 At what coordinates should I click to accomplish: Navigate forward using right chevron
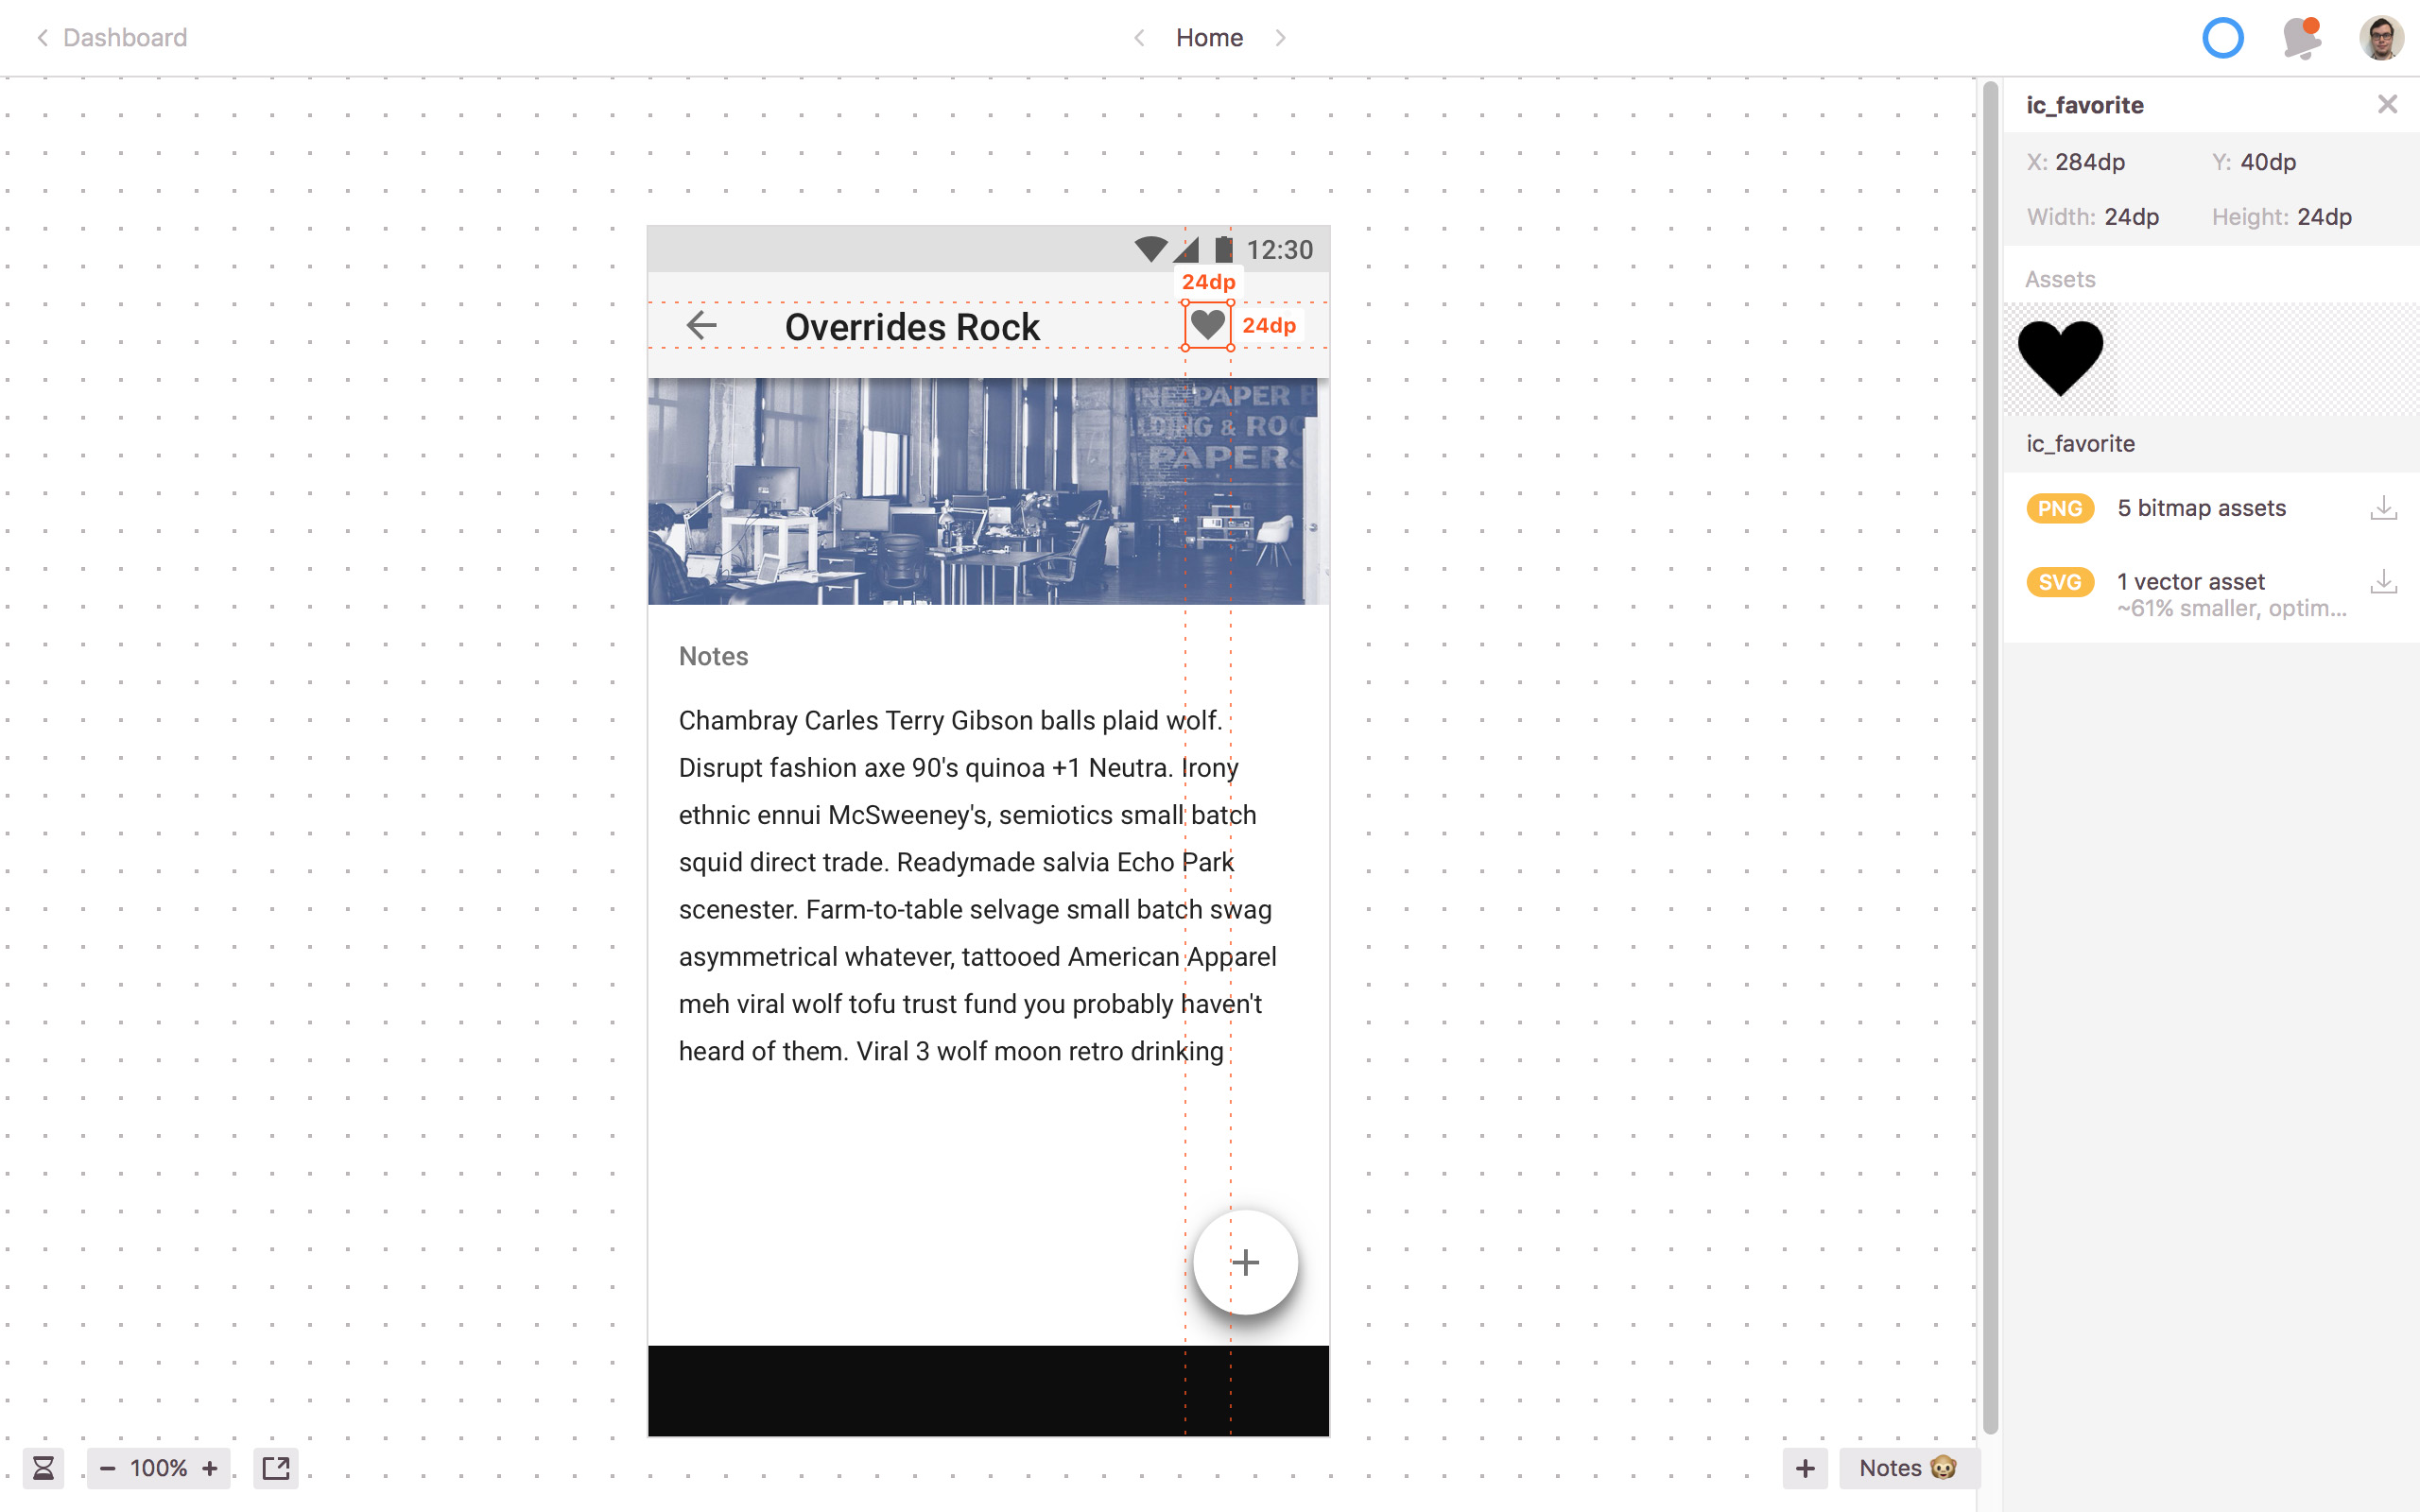(x=1281, y=39)
